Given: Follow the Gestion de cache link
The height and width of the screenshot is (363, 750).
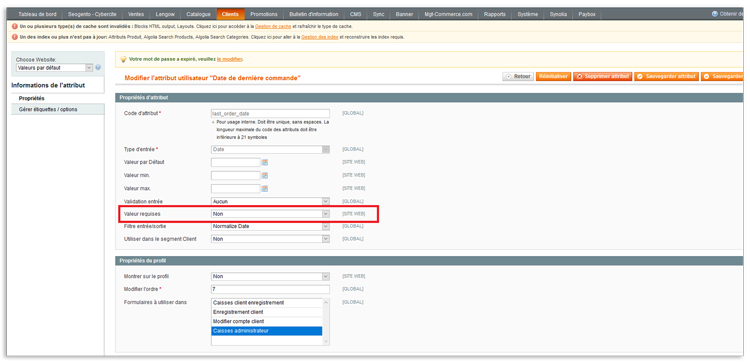Looking at the screenshot, I should tap(273, 26).
